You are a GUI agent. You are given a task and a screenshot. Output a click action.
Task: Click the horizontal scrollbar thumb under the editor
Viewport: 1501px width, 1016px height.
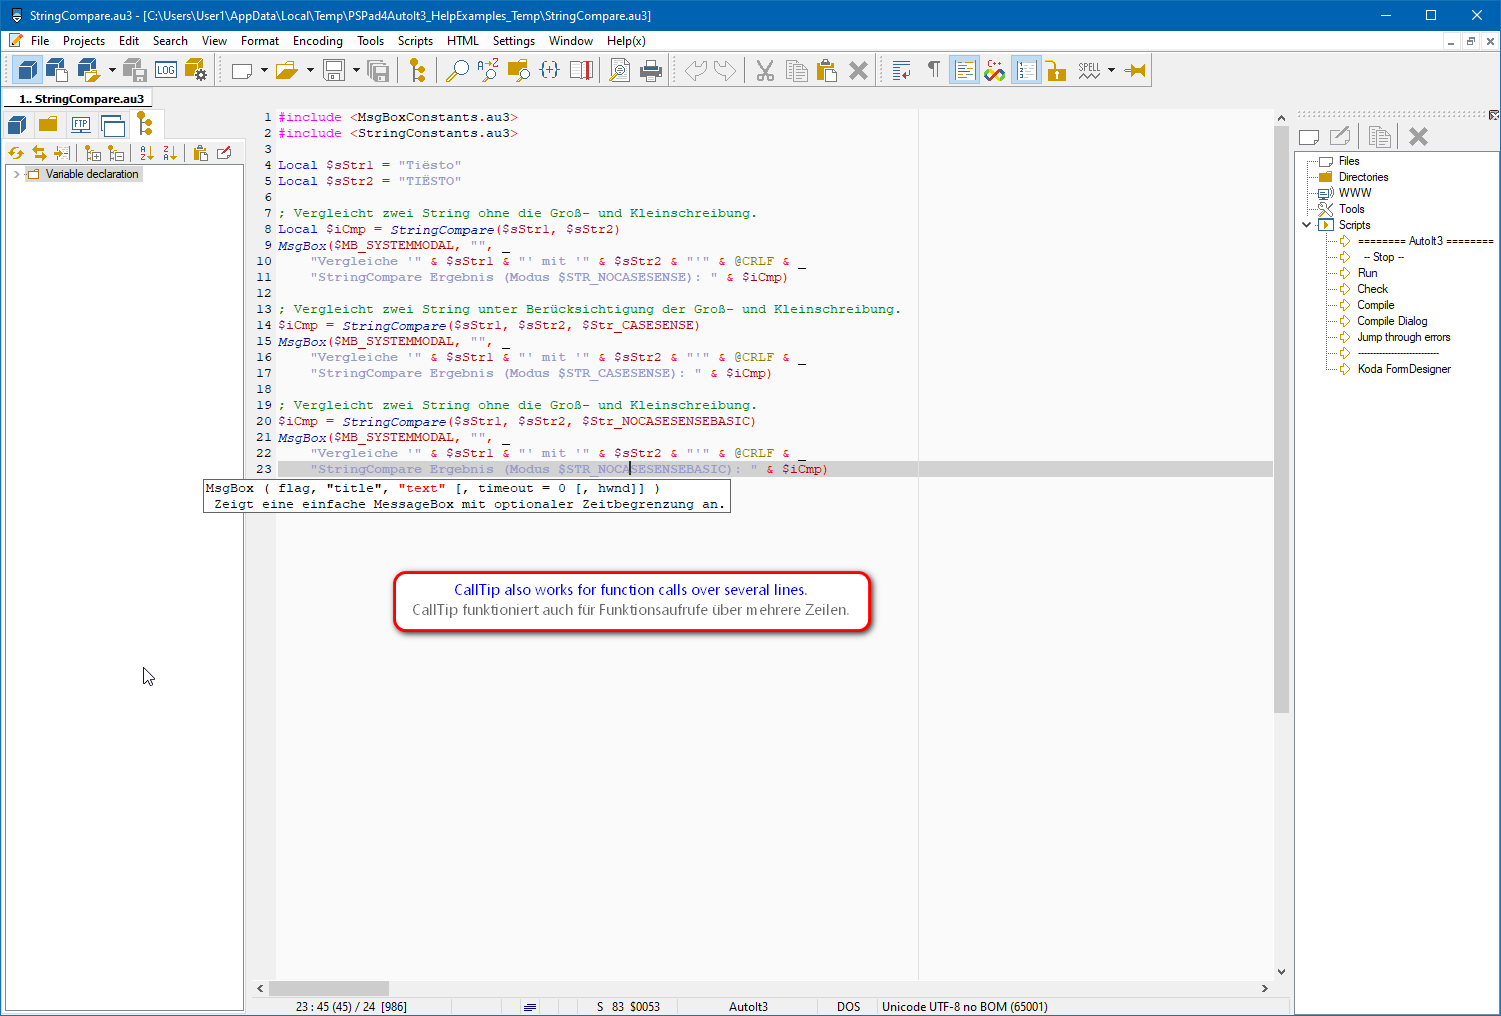click(328, 988)
